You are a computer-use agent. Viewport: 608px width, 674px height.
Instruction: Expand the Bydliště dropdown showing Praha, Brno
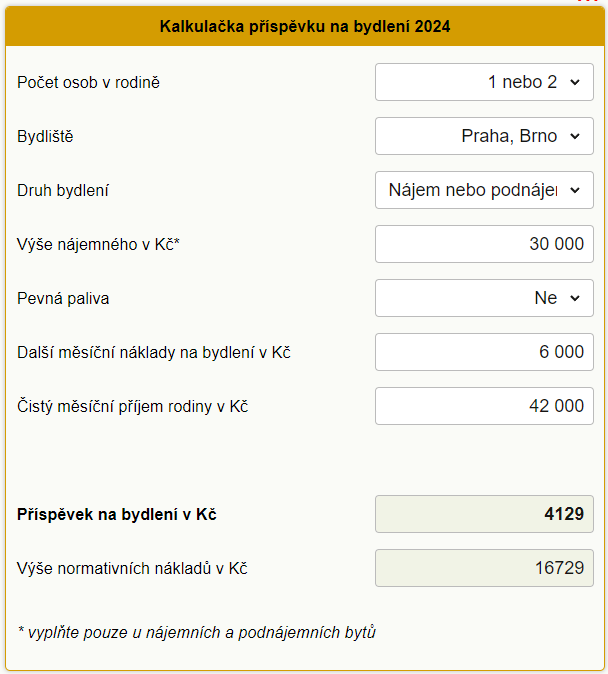click(x=484, y=136)
